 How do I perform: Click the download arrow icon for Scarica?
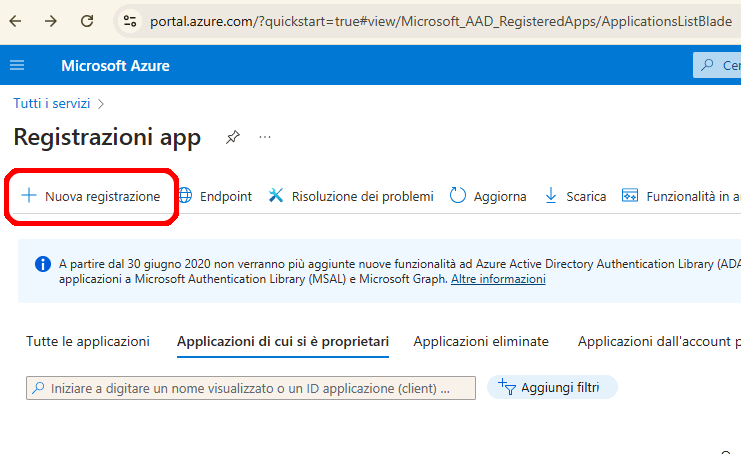[551, 196]
